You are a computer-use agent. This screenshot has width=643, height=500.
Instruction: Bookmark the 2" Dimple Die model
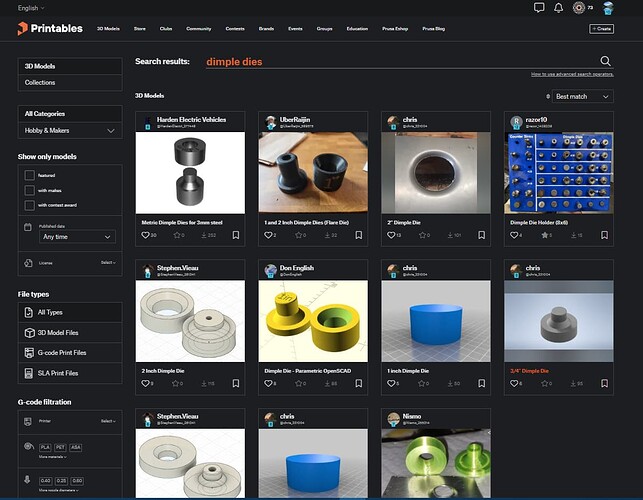coord(481,235)
